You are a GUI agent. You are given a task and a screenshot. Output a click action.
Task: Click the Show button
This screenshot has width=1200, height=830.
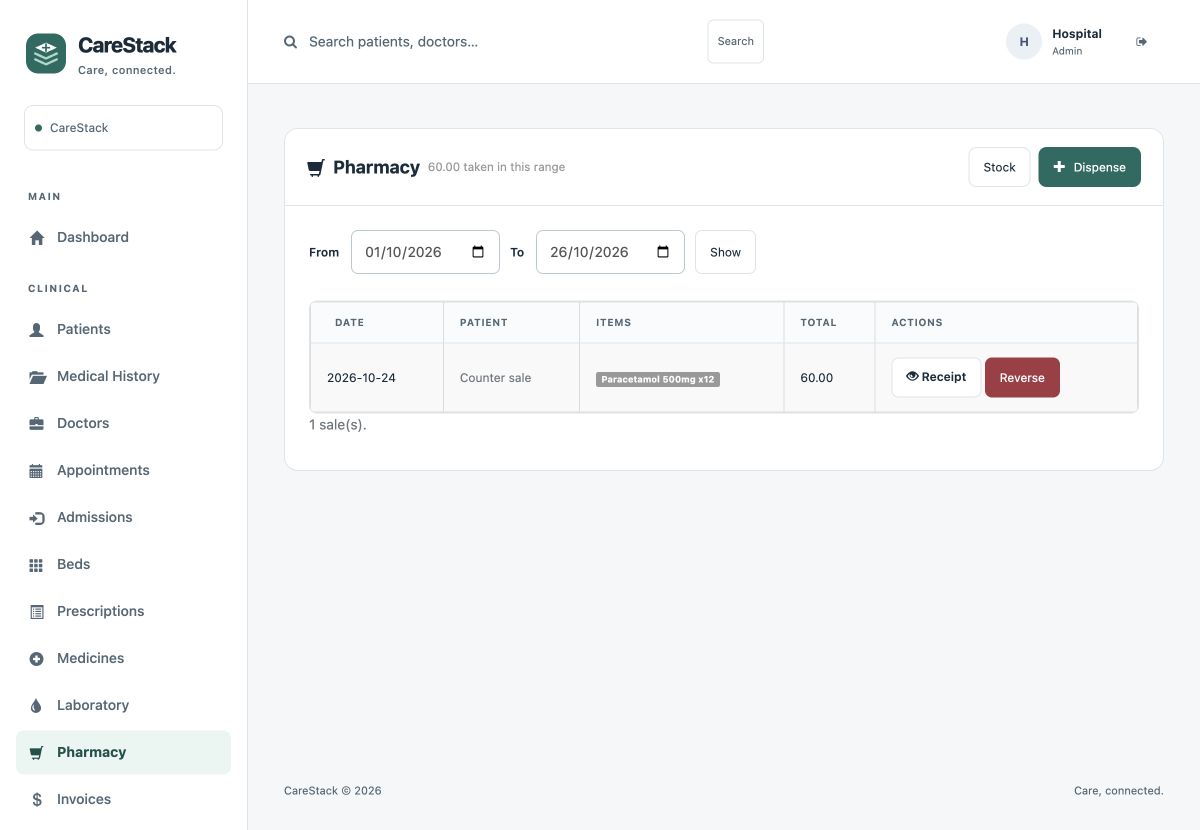725,252
